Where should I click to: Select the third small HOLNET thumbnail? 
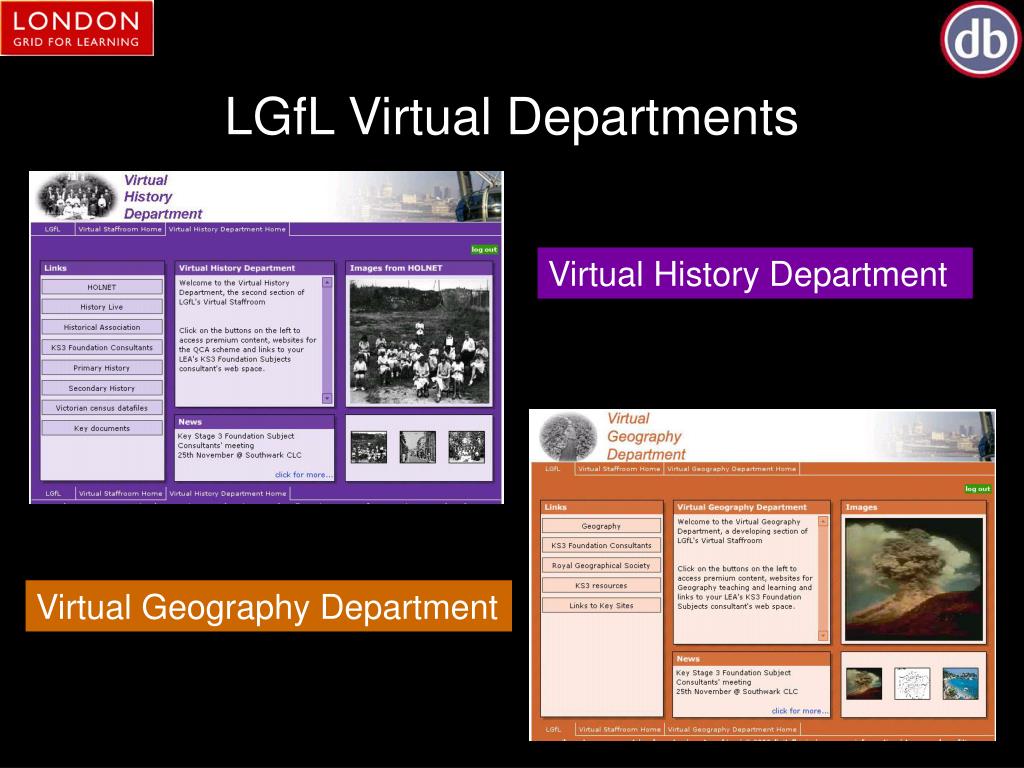tap(466, 447)
